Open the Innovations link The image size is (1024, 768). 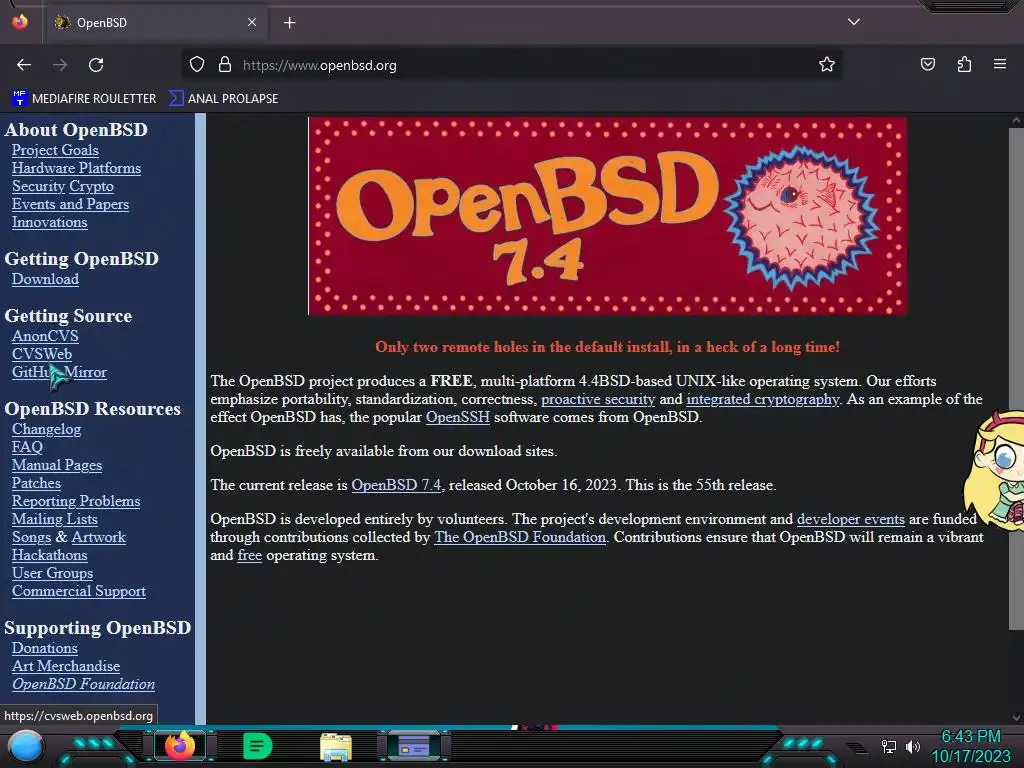point(50,222)
